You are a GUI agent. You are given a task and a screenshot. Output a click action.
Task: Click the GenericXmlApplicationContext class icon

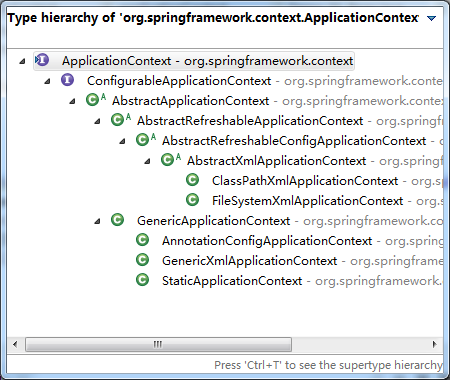(142, 260)
